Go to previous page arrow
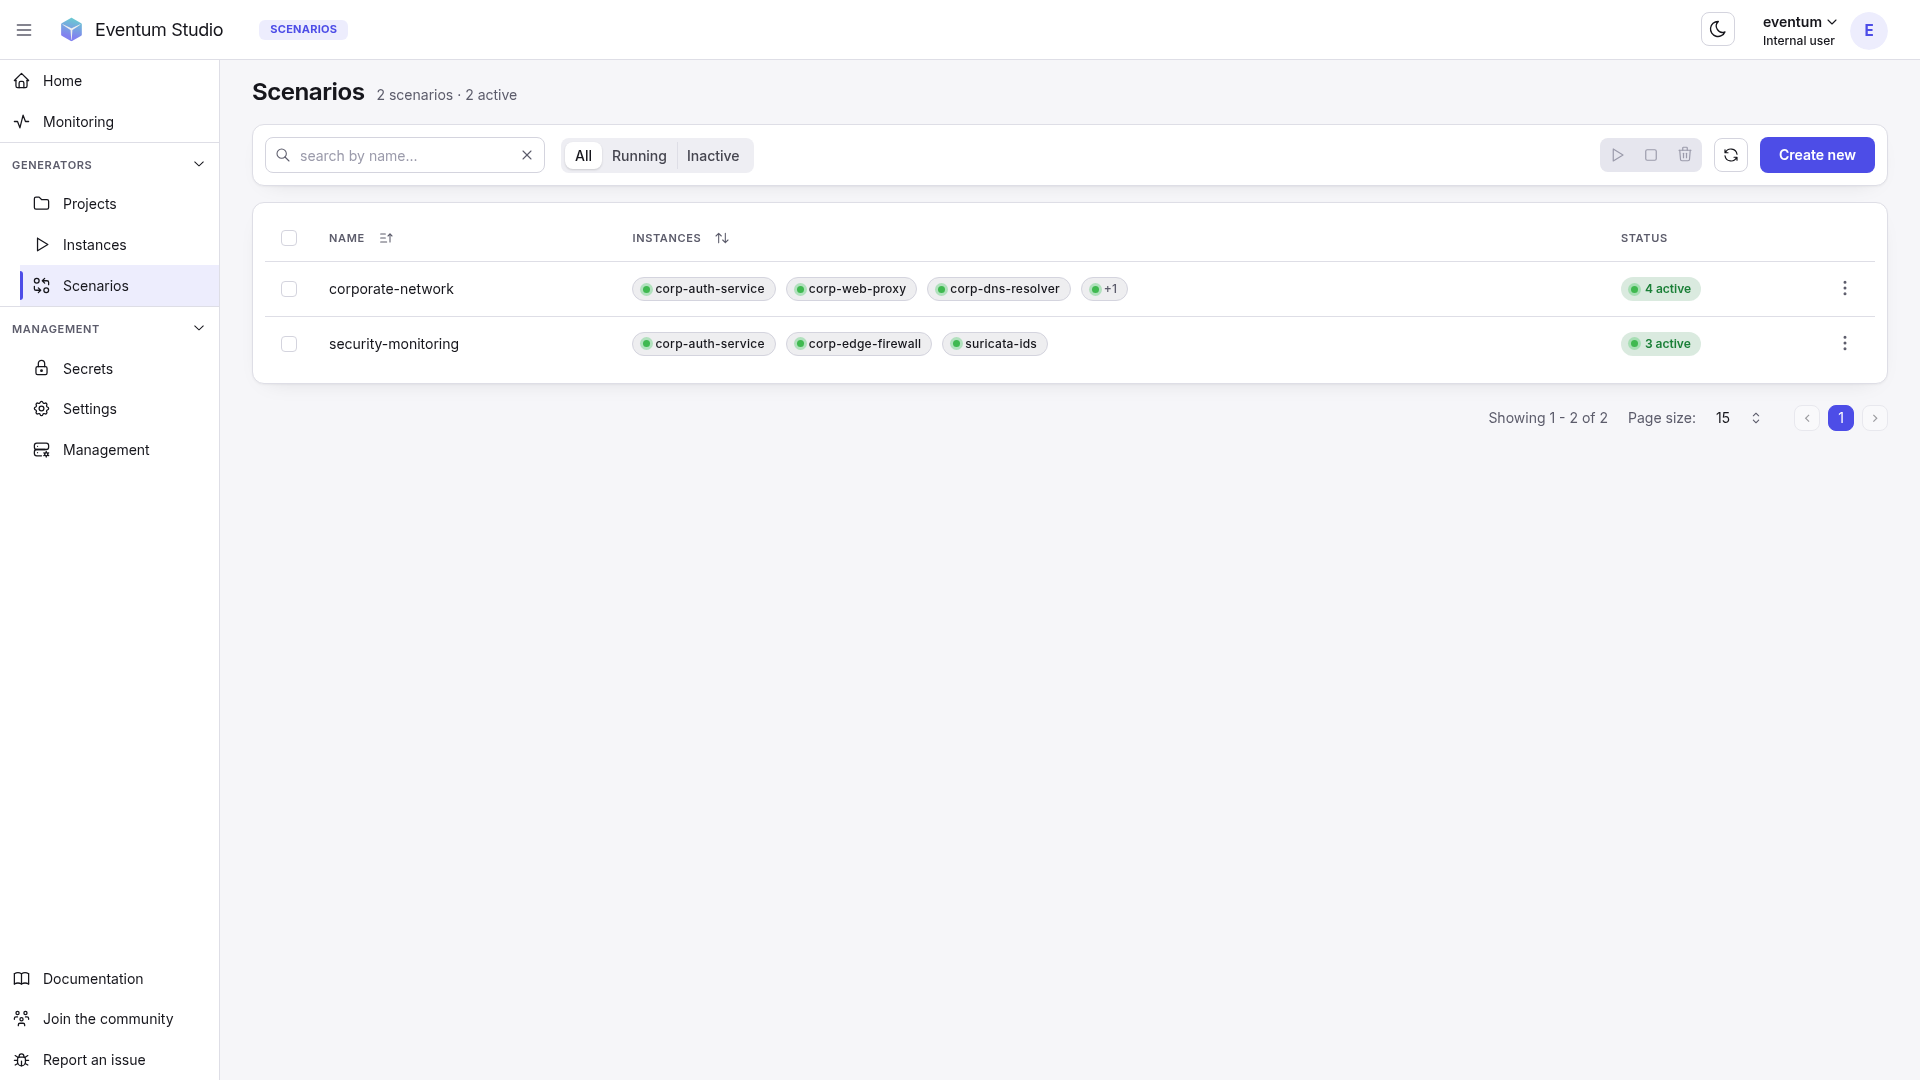Image resolution: width=1920 pixels, height=1080 pixels. click(x=1807, y=418)
